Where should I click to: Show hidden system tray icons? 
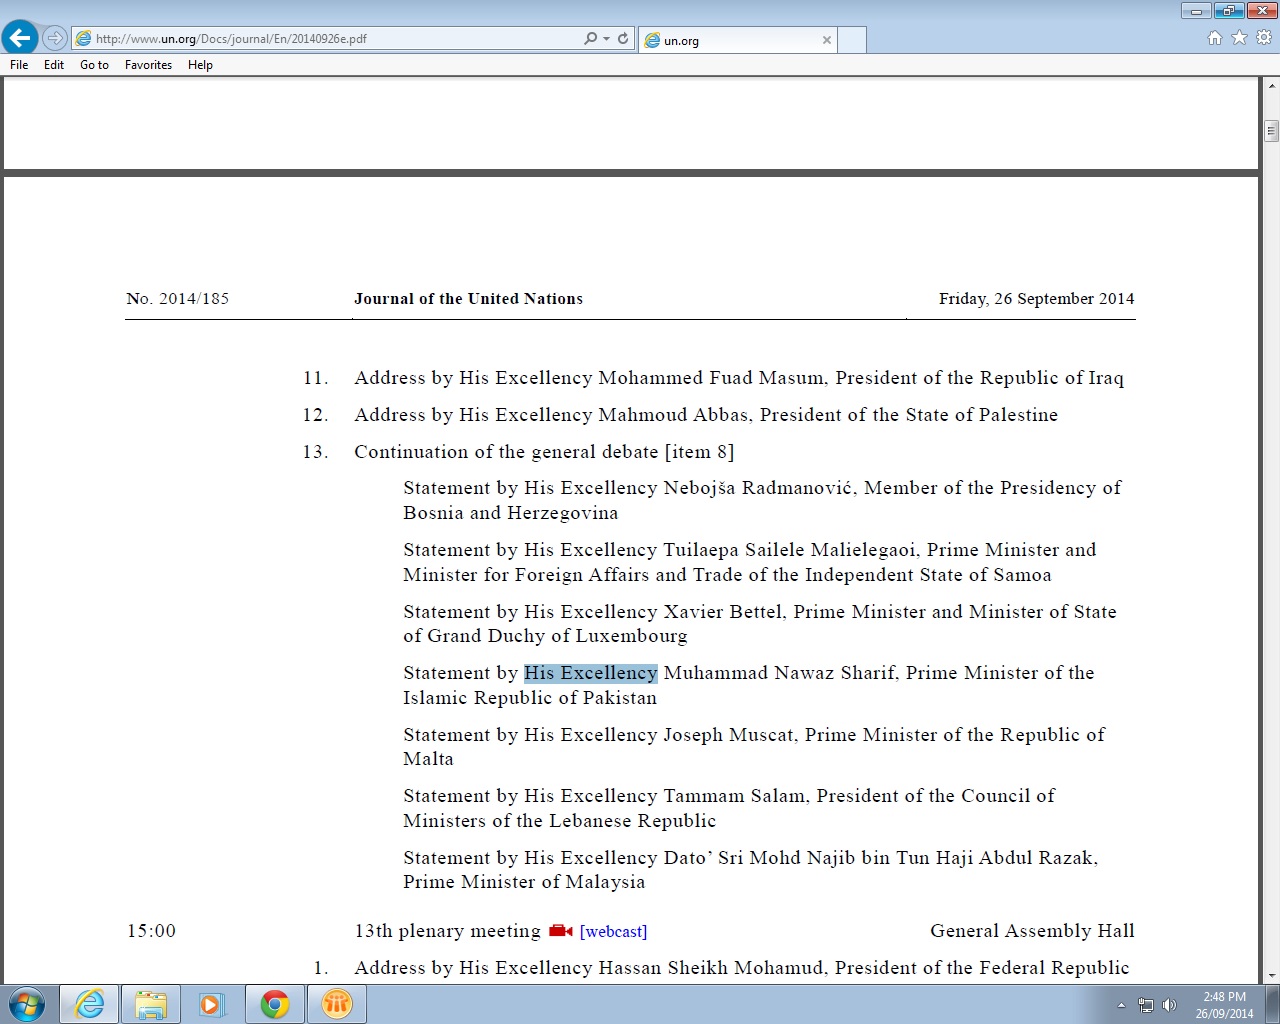pyautogui.click(x=1121, y=1005)
